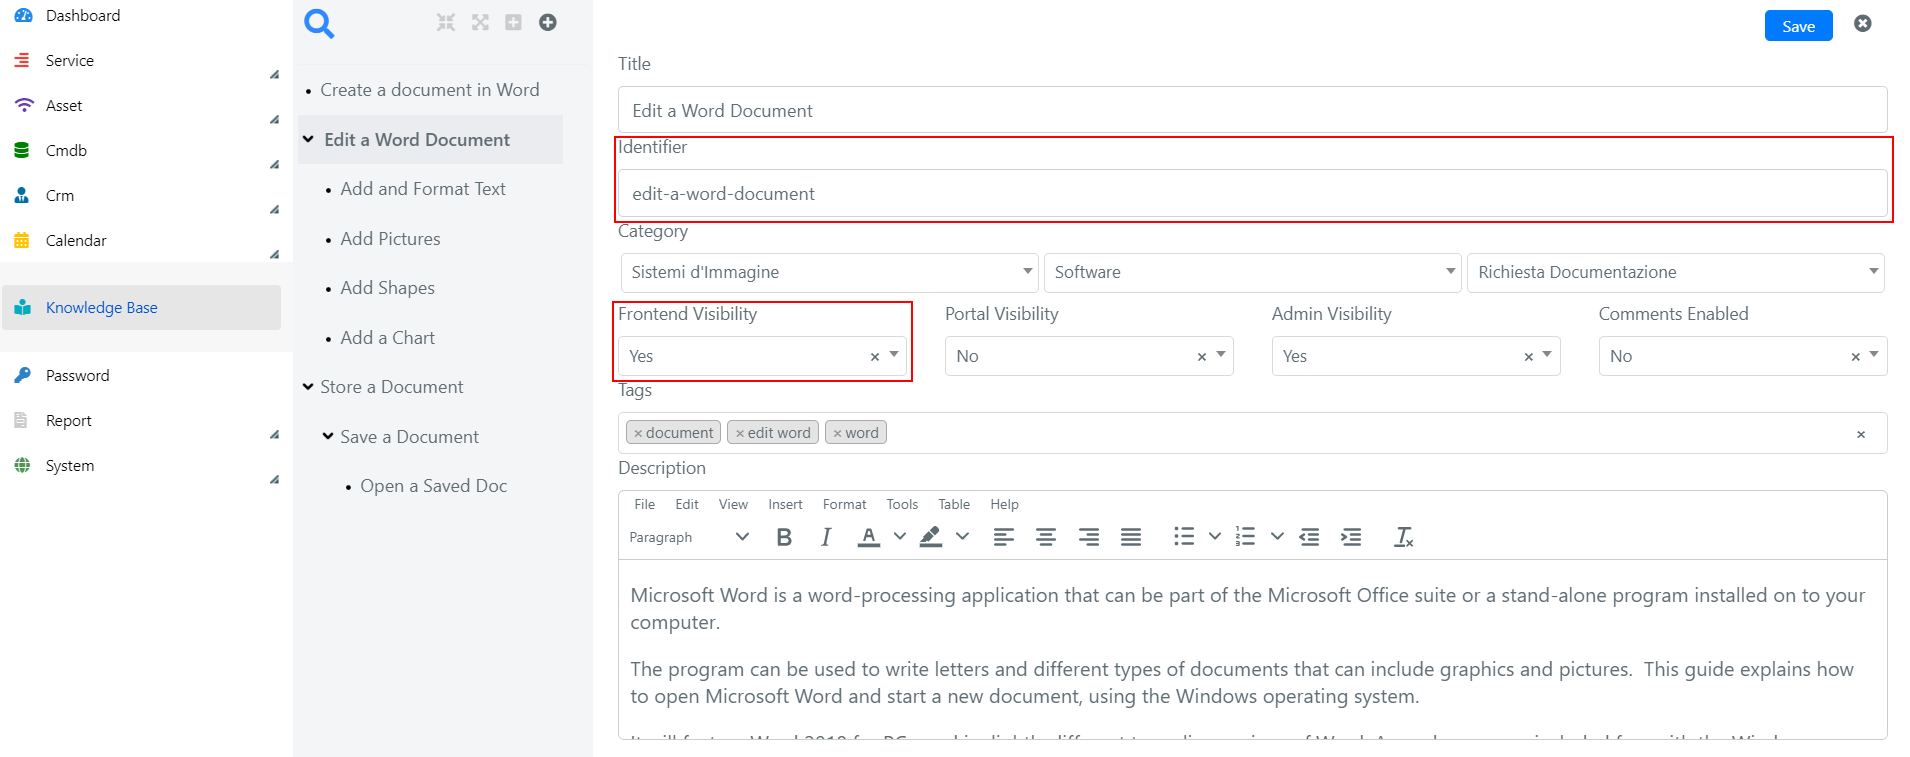Select 'Create a document in Word' article
The image size is (1910, 757).
tap(429, 90)
